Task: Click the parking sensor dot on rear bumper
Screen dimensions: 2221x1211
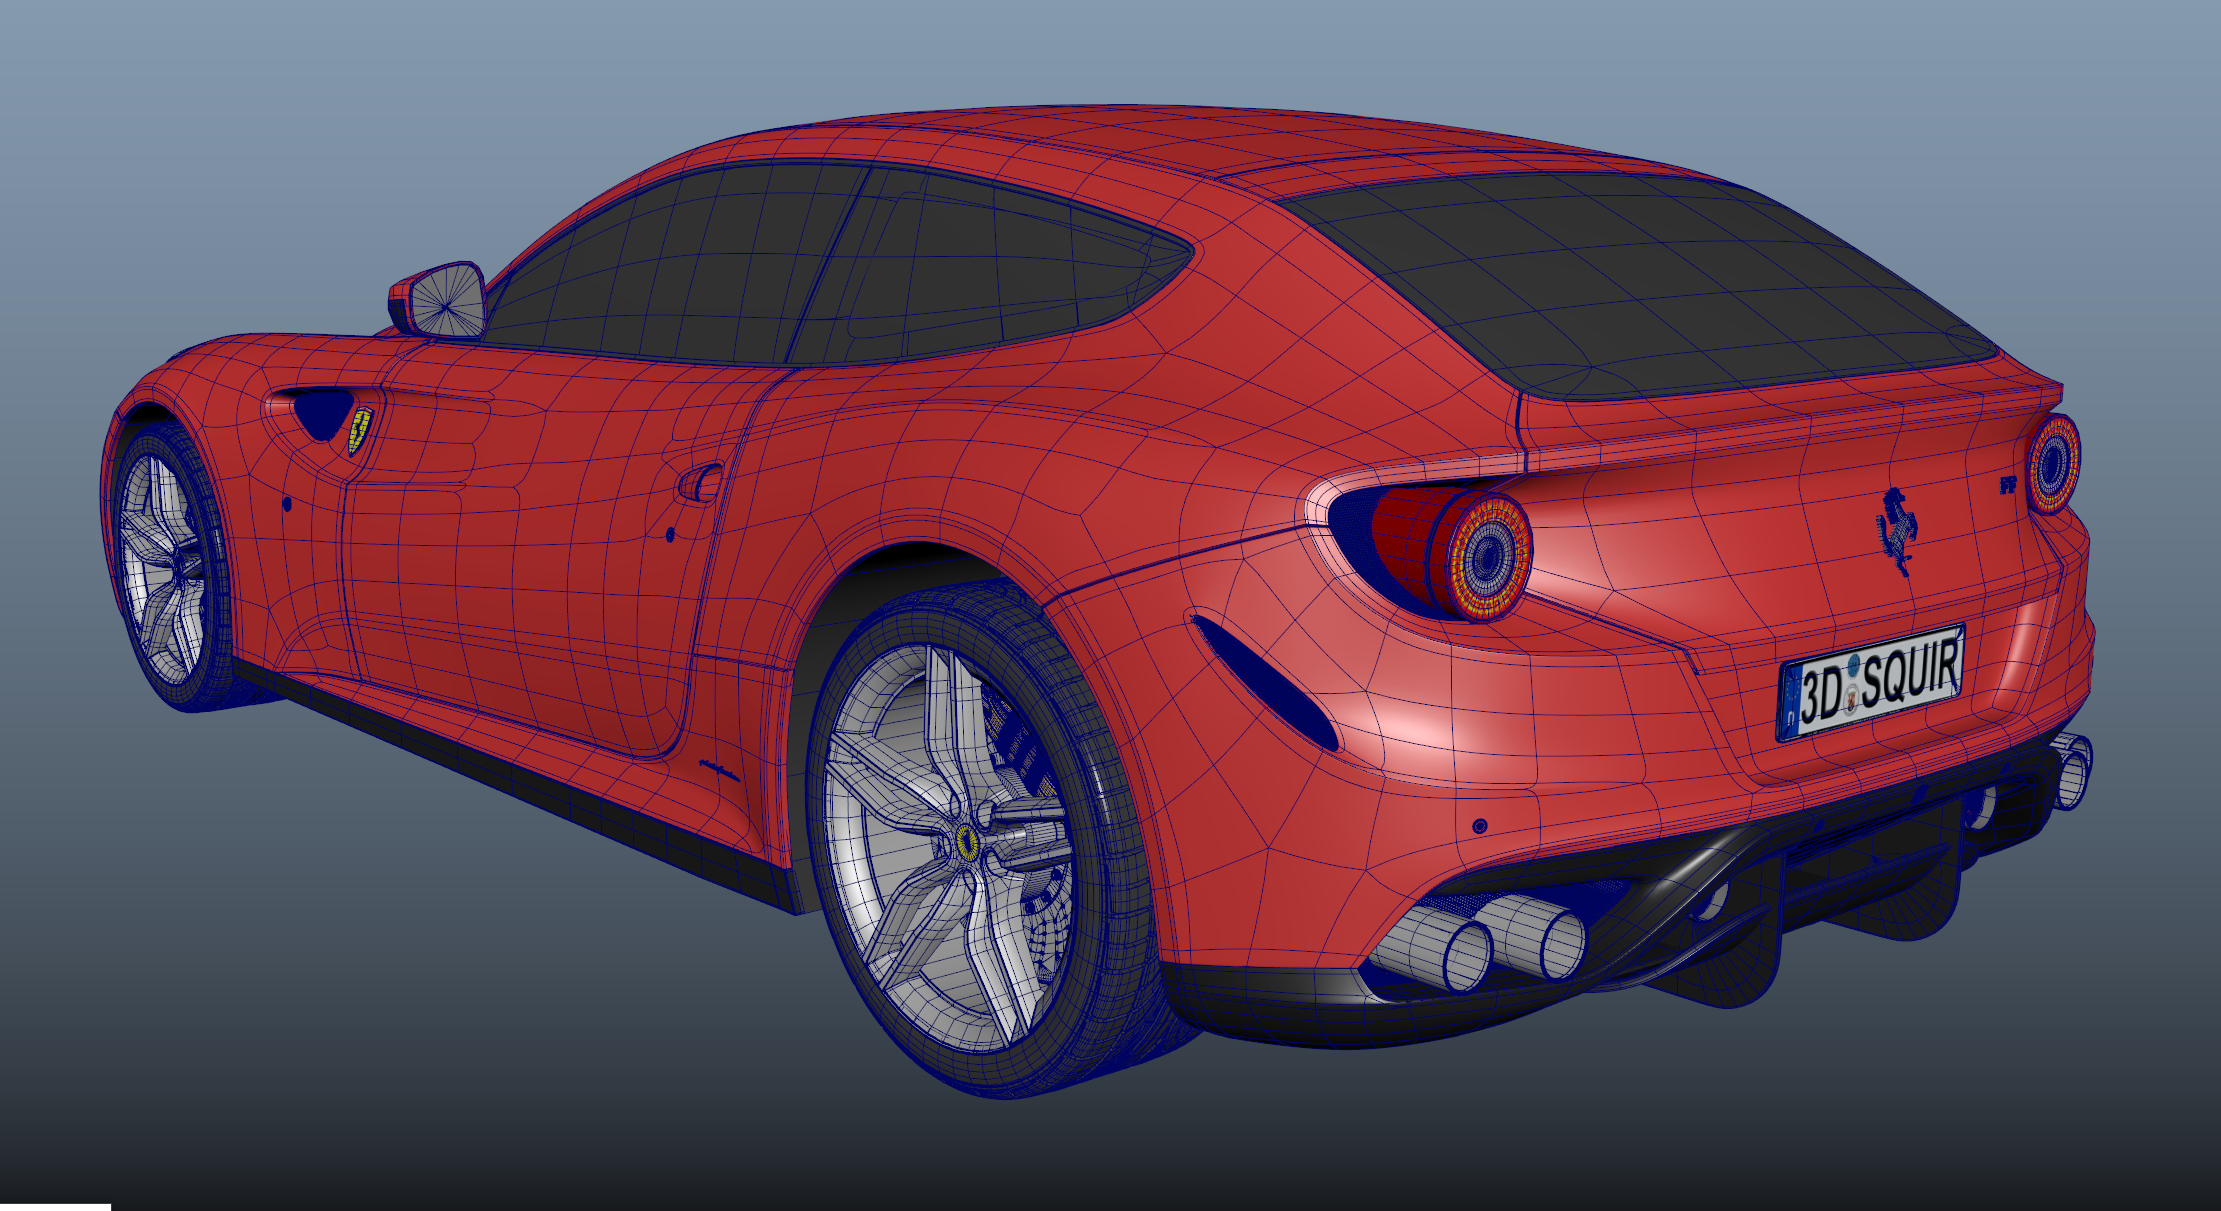Action: coord(1480,825)
